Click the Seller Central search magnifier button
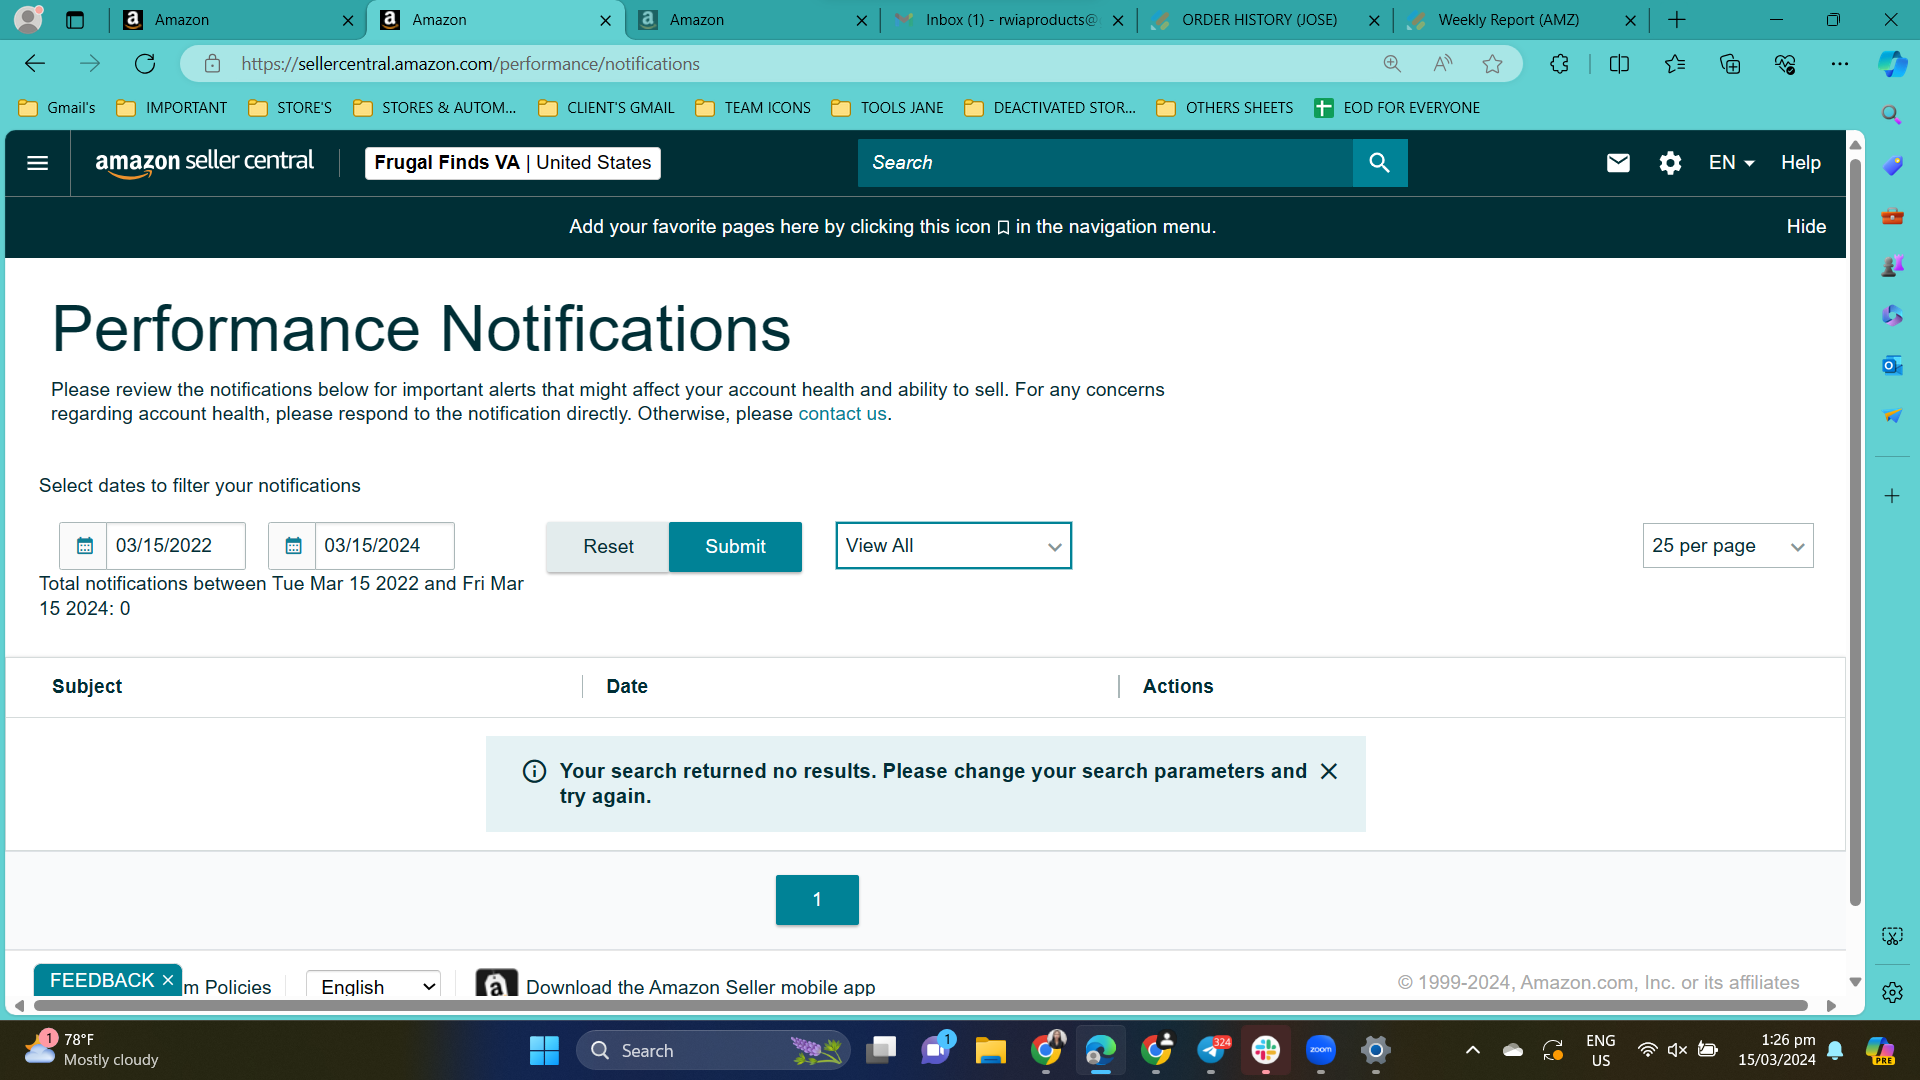The image size is (1920, 1080). click(1380, 163)
